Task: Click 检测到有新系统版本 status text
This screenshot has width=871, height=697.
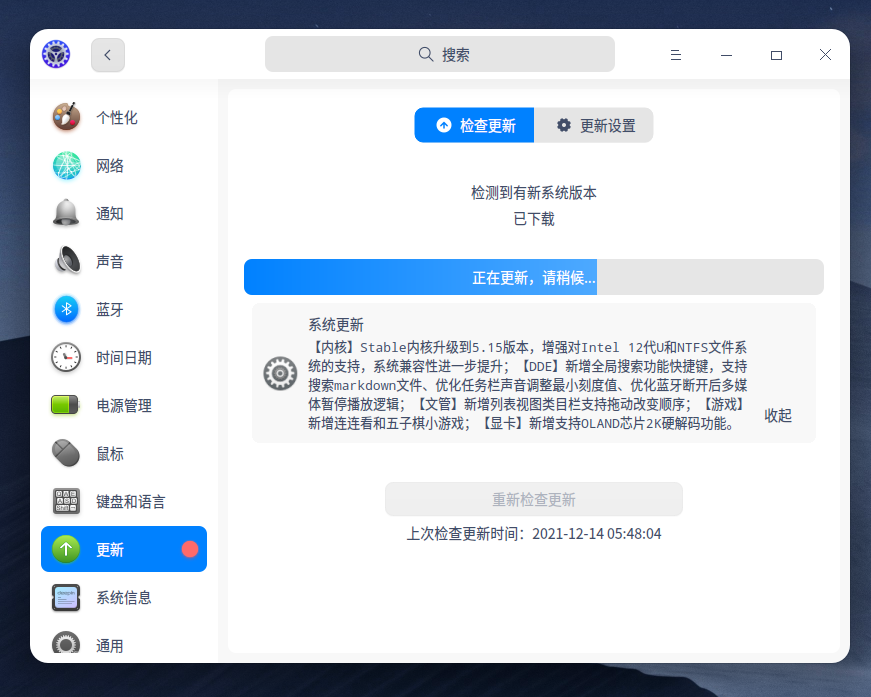Action: click(534, 193)
